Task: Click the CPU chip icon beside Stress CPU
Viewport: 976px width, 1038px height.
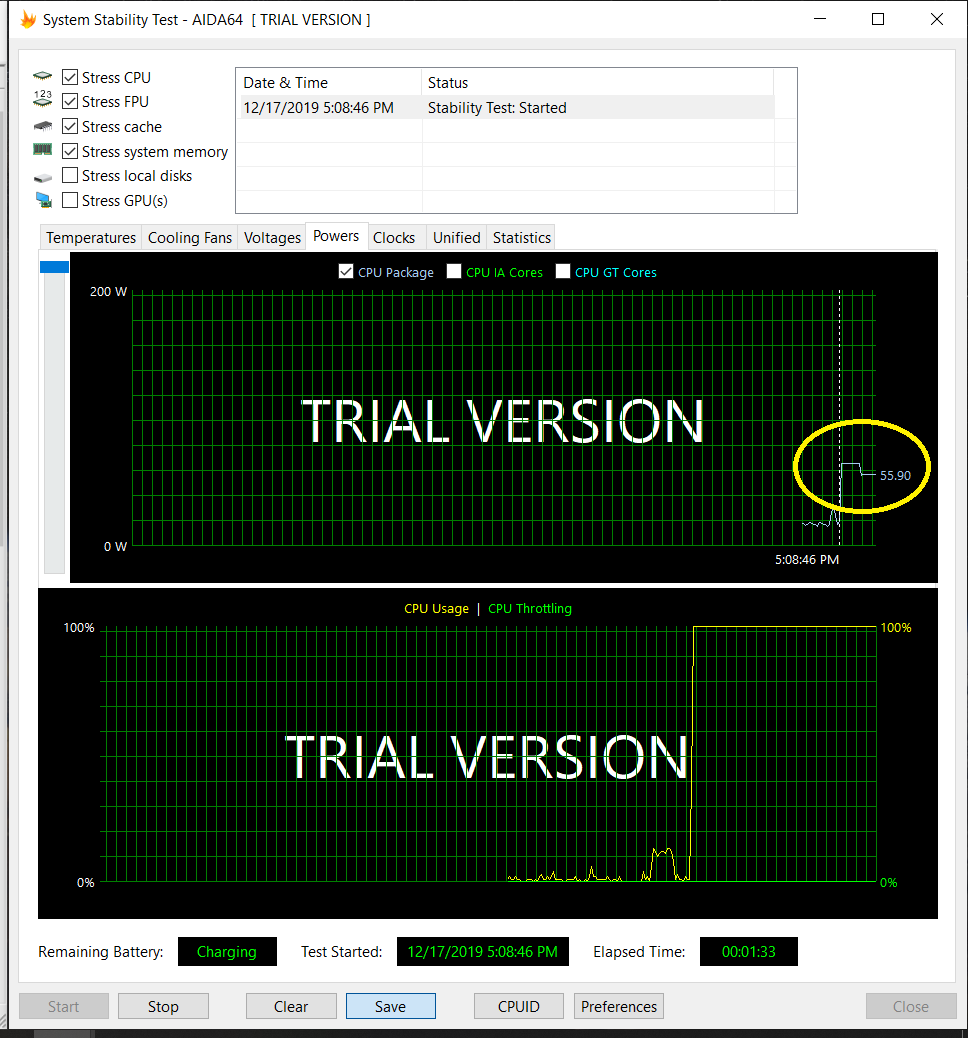Action: 42,77
